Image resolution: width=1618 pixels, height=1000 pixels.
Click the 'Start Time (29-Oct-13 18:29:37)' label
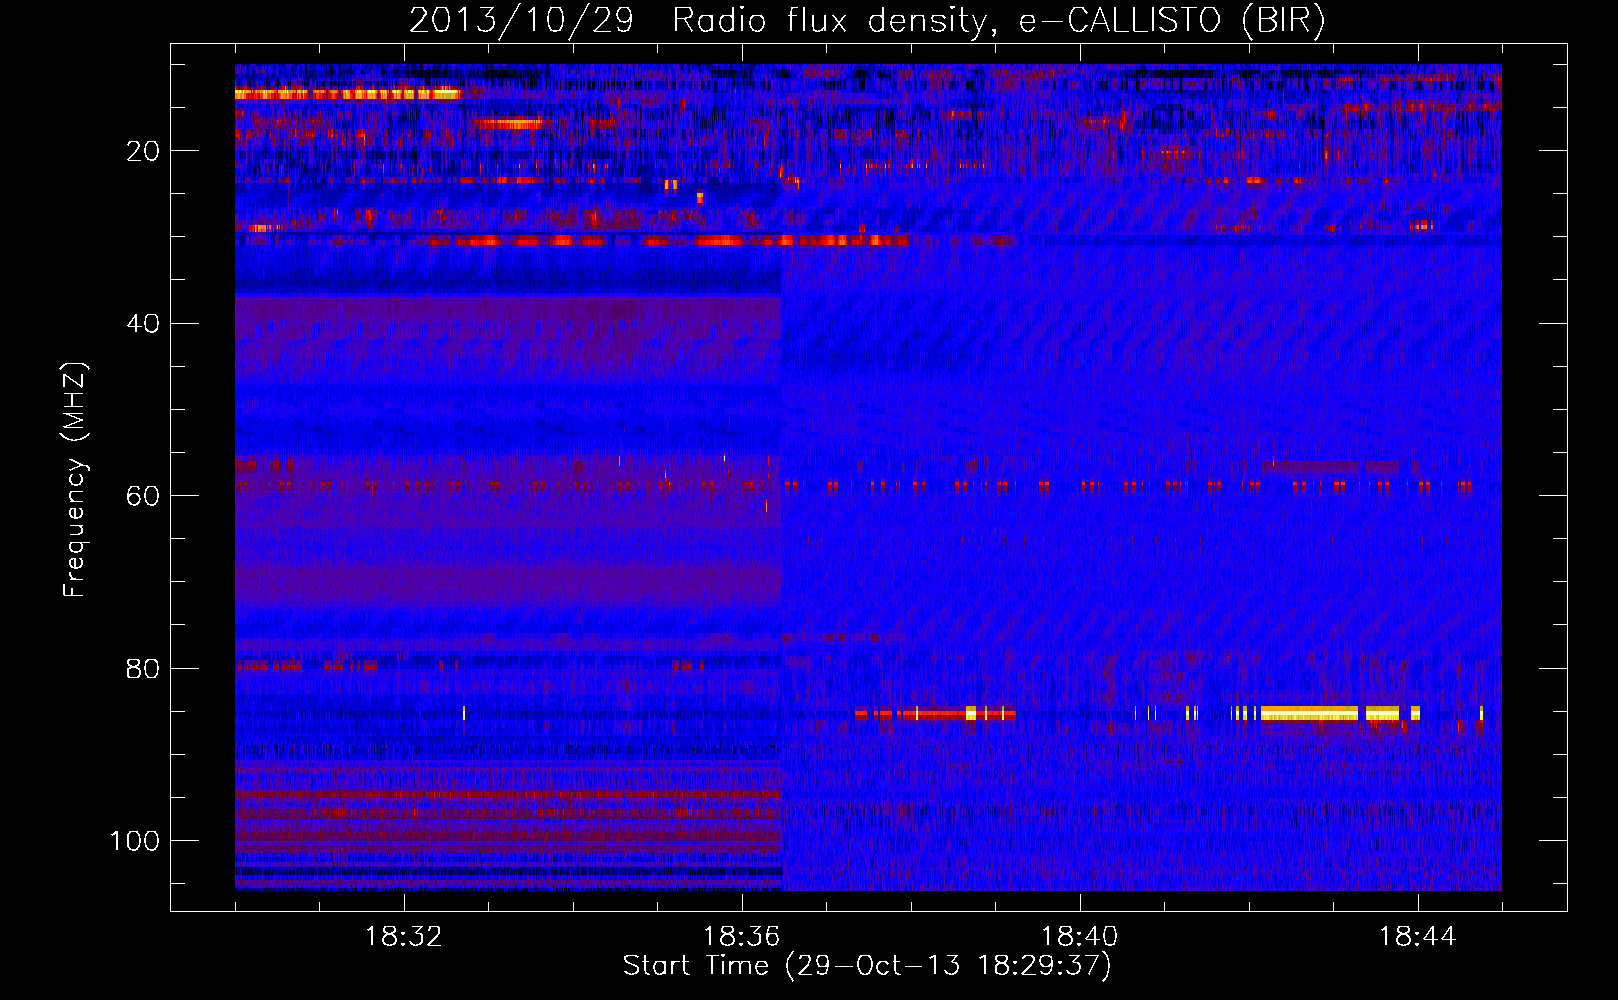(x=867, y=966)
